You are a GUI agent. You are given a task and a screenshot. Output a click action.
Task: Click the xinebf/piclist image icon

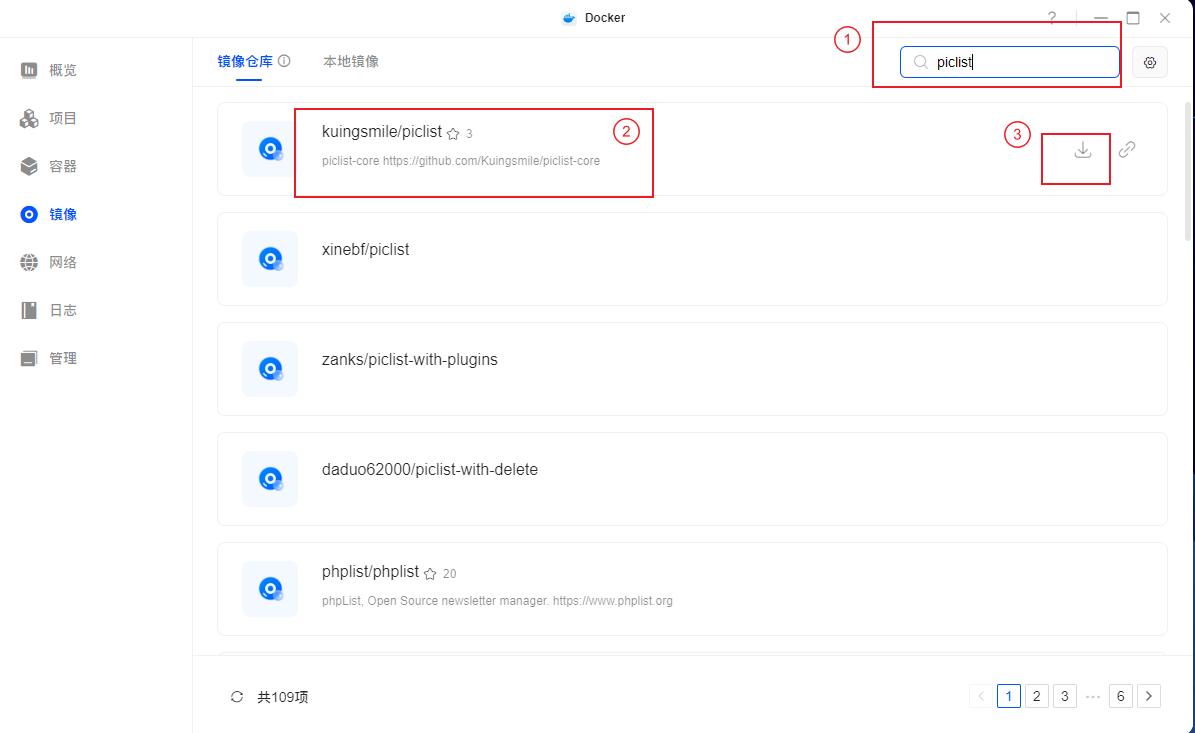(270, 259)
